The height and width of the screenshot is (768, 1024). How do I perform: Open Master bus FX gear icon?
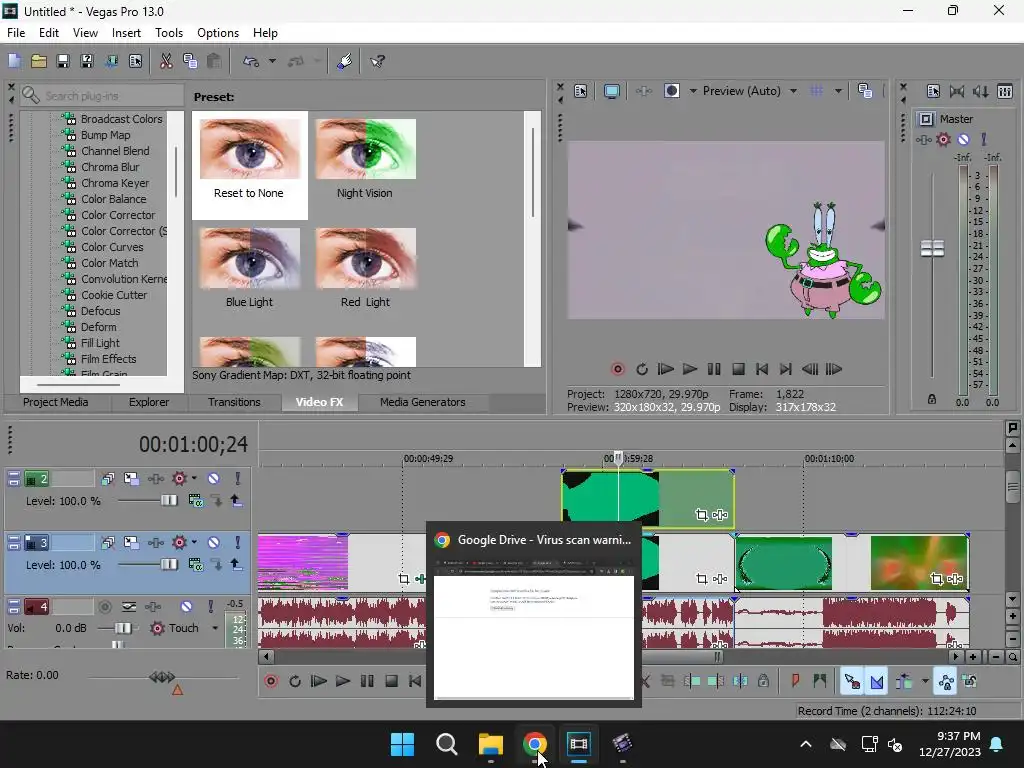point(943,139)
